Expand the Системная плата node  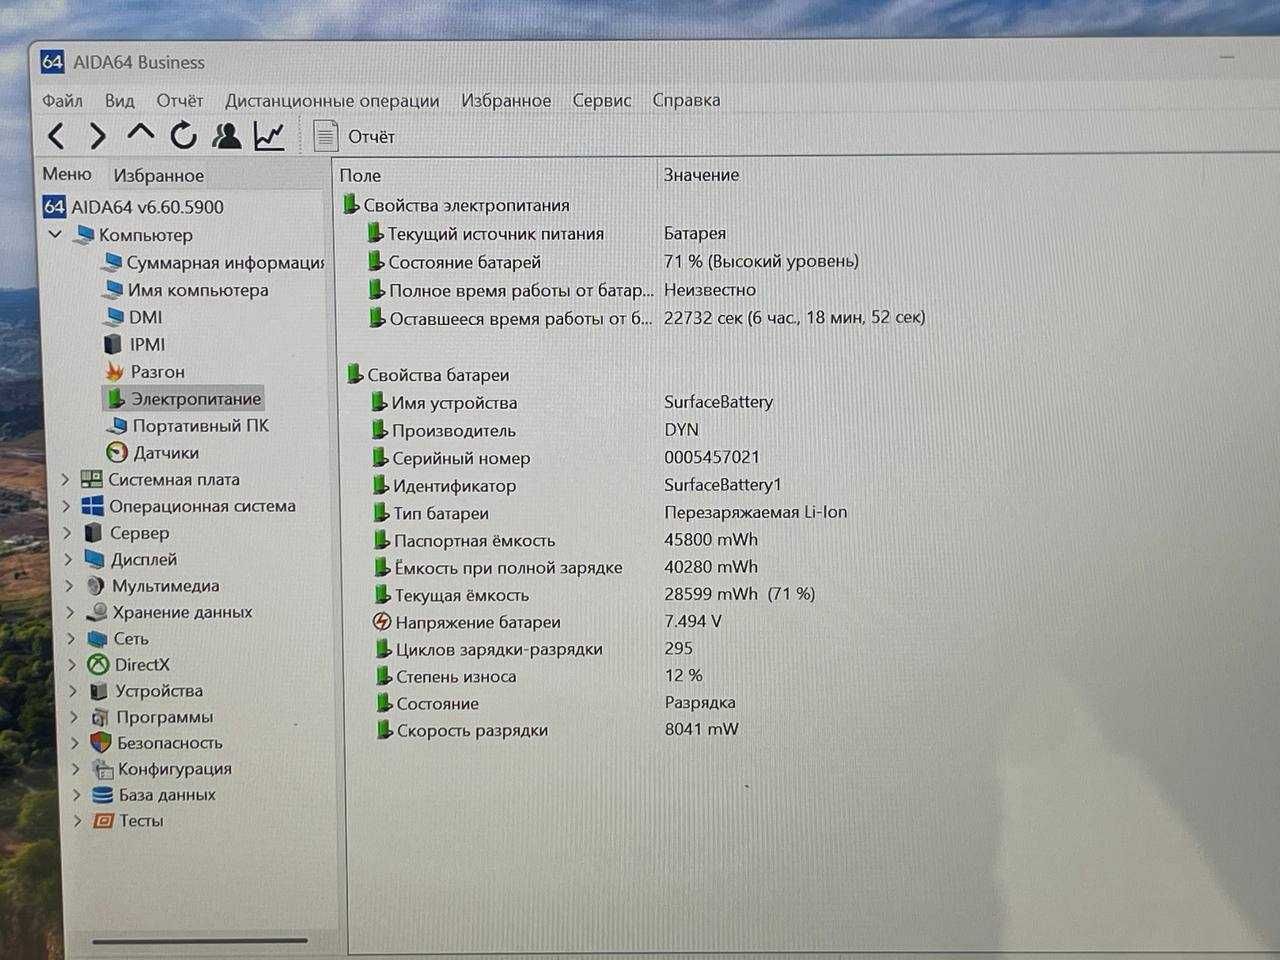click(x=65, y=479)
